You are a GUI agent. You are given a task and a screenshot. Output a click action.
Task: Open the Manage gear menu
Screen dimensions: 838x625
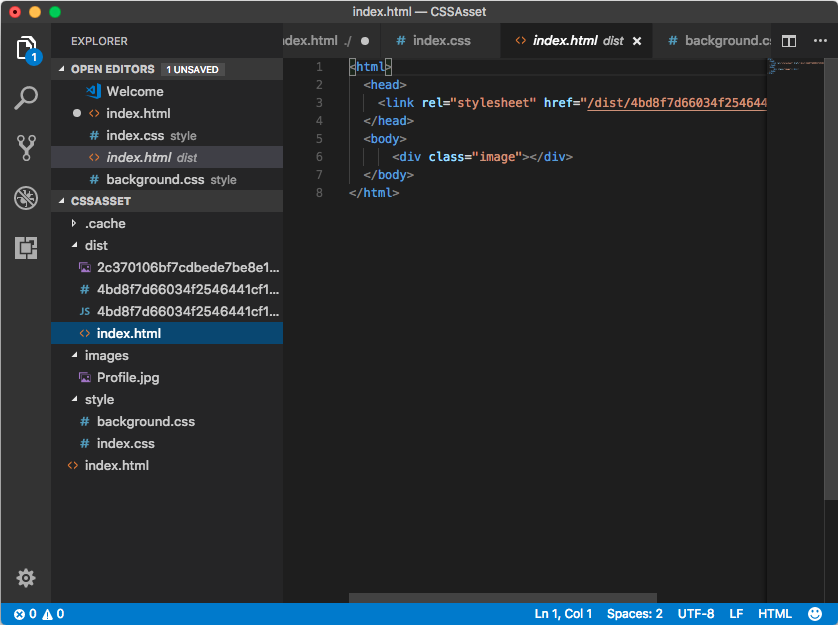point(26,578)
